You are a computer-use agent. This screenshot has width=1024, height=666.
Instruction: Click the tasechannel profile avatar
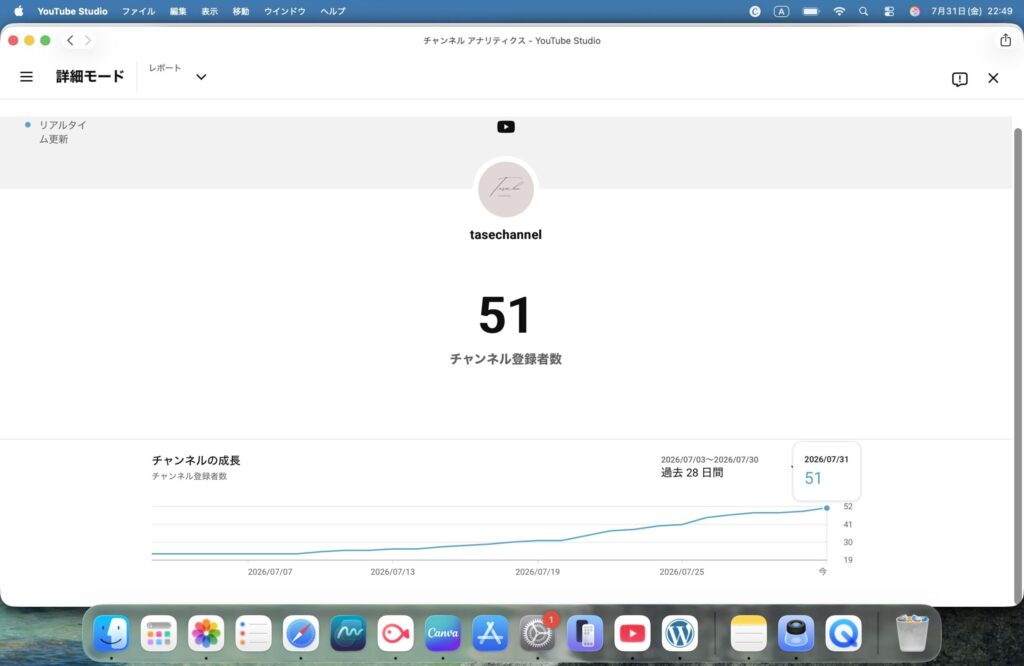tap(505, 189)
